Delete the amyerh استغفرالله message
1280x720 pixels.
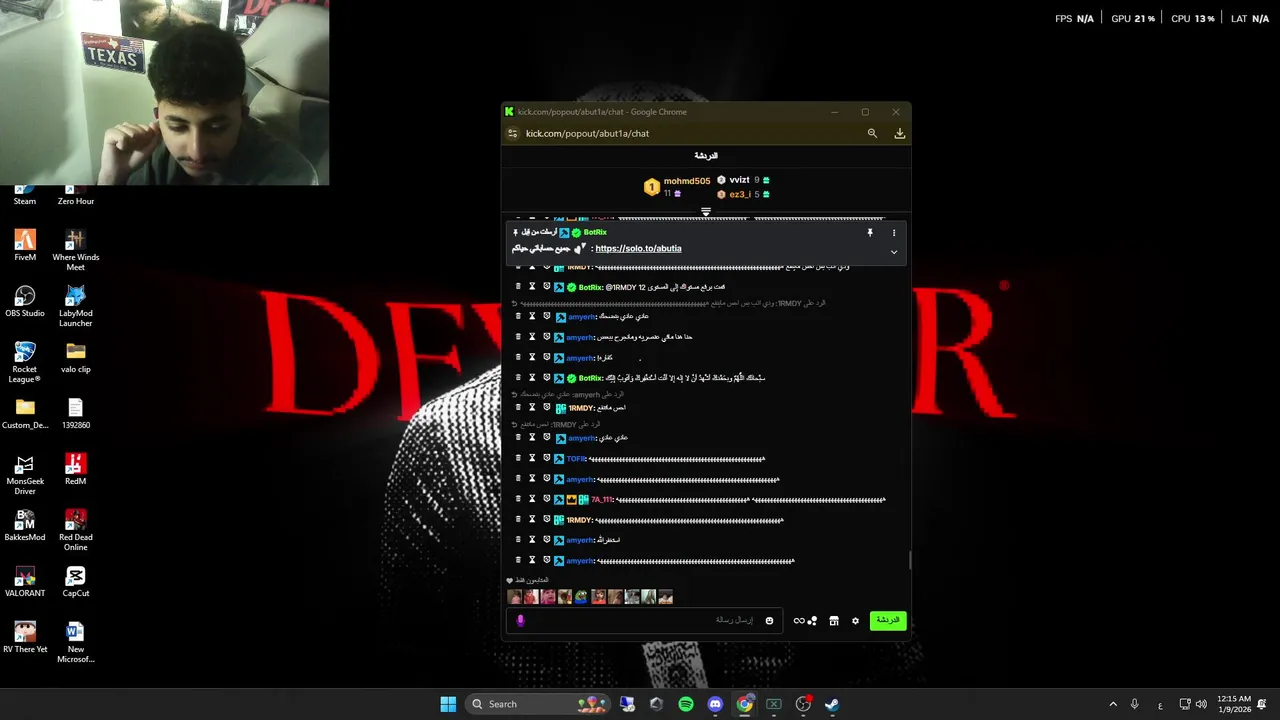518,540
